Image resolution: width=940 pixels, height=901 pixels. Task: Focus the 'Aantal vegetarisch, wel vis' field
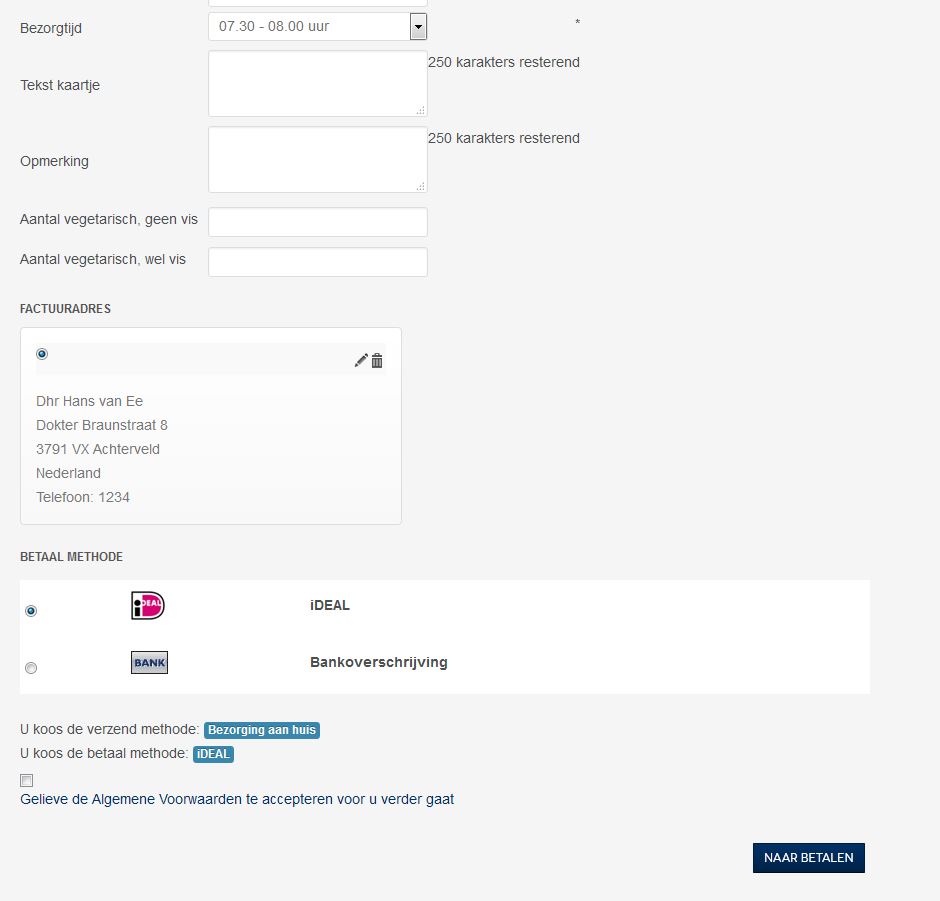(x=317, y=262)
